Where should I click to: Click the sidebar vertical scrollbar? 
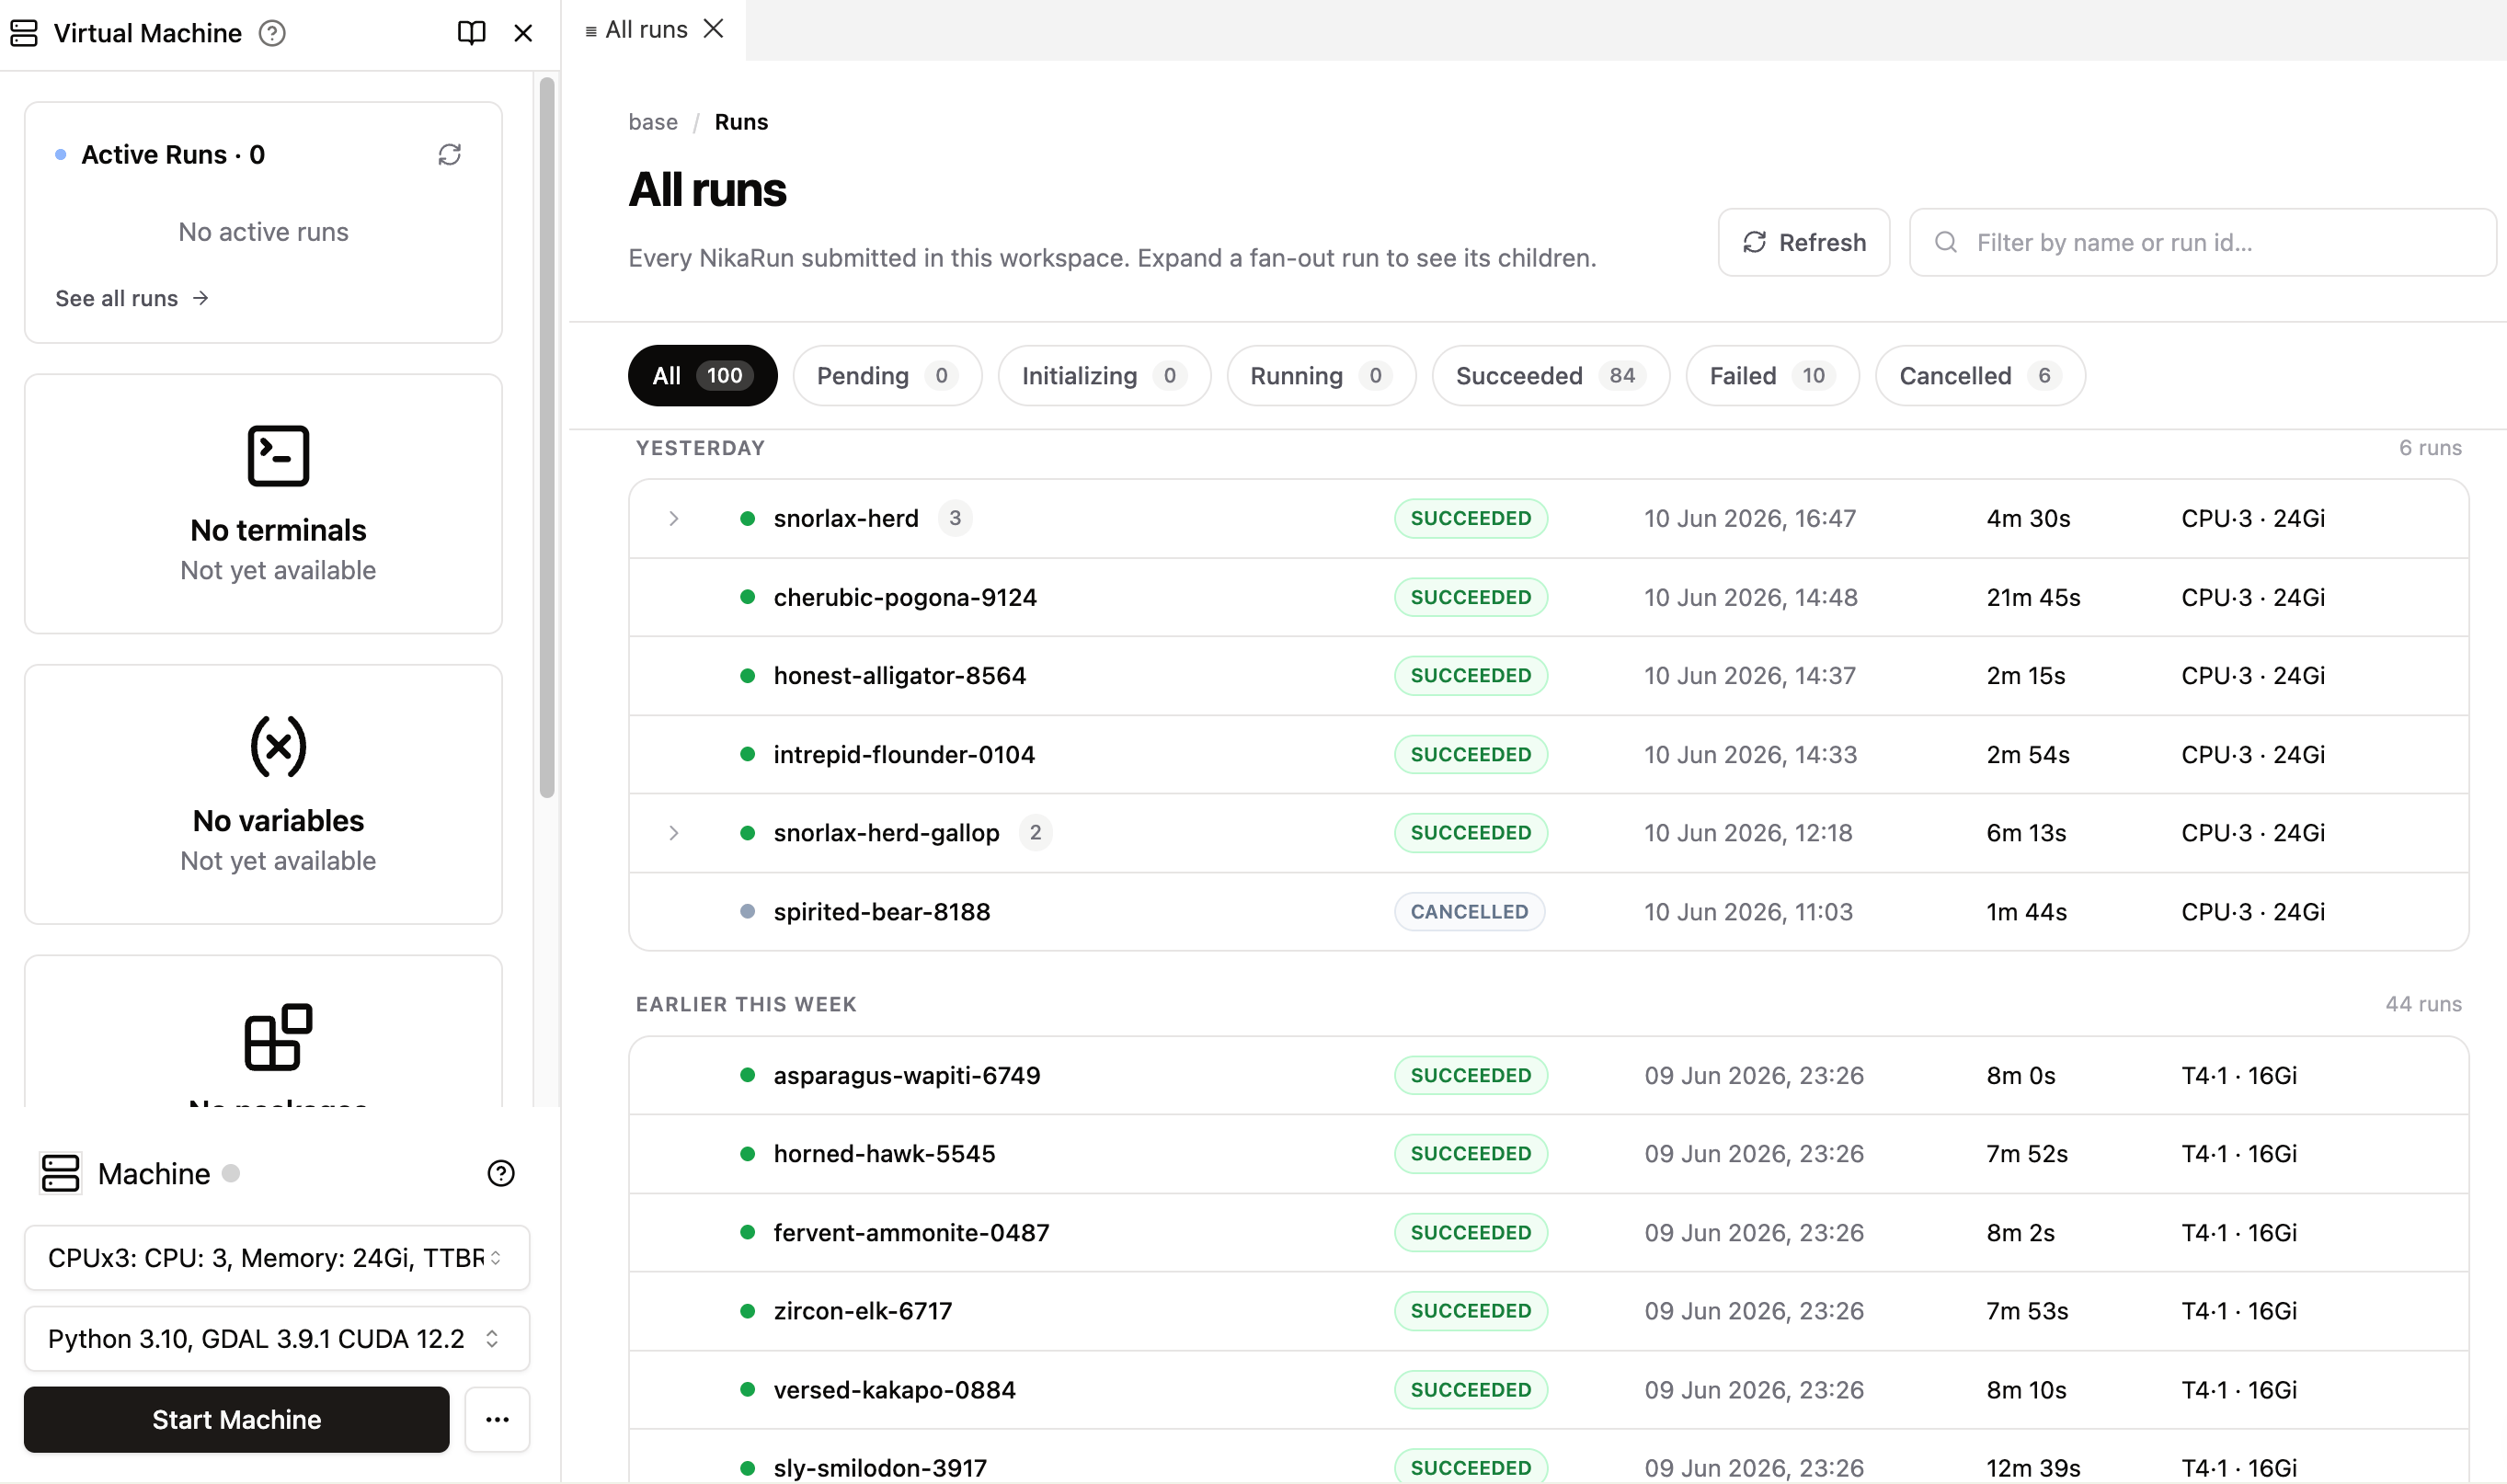[x=547, y=438]
